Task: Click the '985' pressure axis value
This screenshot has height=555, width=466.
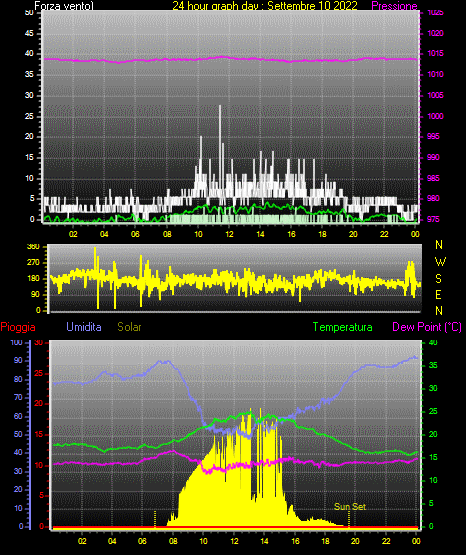Action: click(x=433, y=178)
